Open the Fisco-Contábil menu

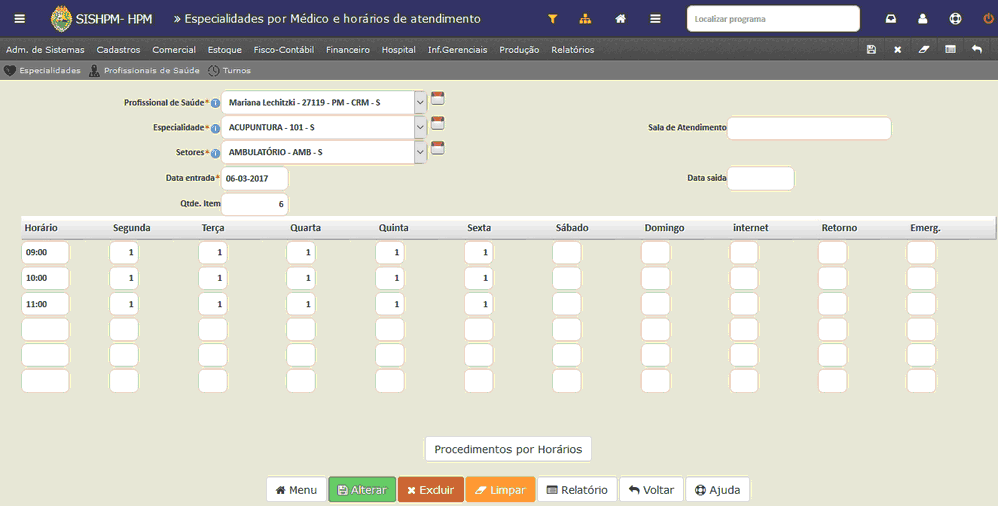coord(284,50)
